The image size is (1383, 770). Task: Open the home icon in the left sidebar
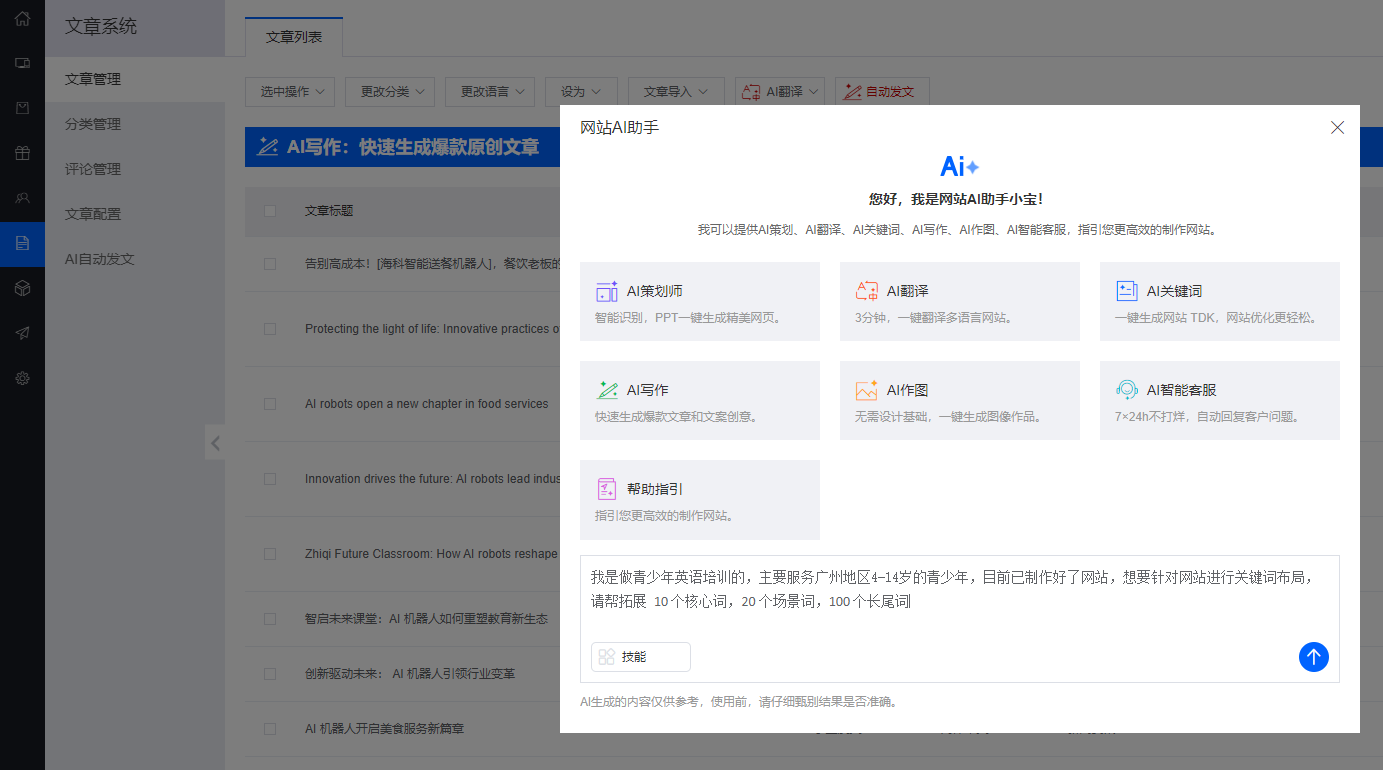tap(22, 18)
